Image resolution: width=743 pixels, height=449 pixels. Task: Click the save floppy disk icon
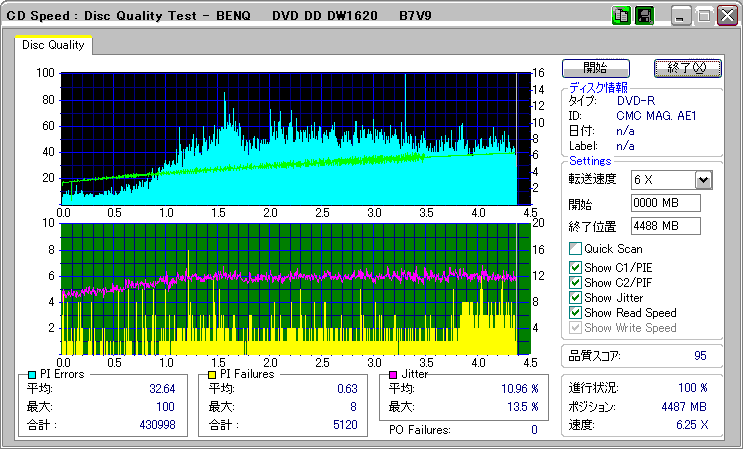(x=644, y=16)
